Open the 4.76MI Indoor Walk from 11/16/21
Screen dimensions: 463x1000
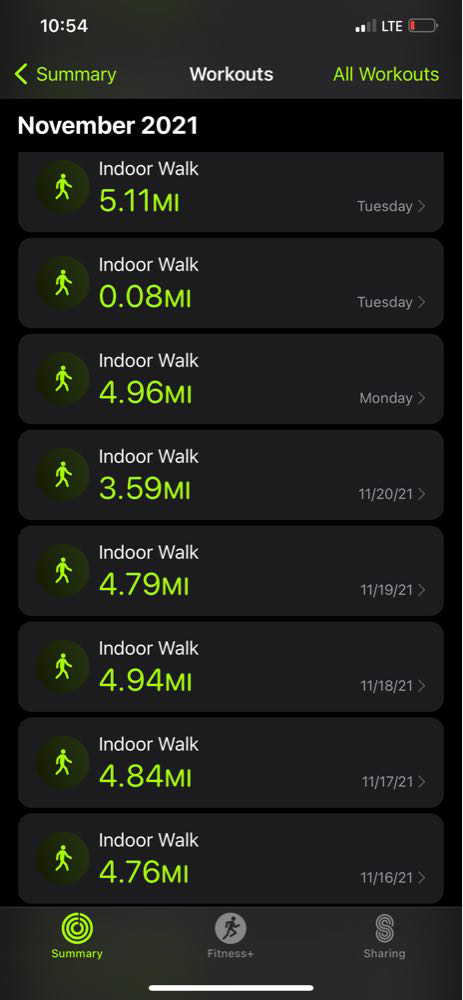point(231,858)
